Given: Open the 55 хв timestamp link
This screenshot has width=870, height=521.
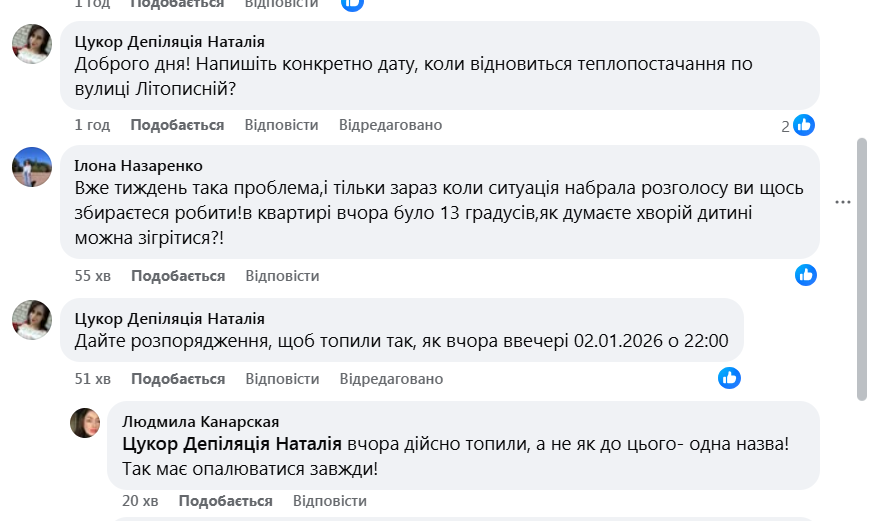Looking at the screenshot, I should tap(93, 276).
